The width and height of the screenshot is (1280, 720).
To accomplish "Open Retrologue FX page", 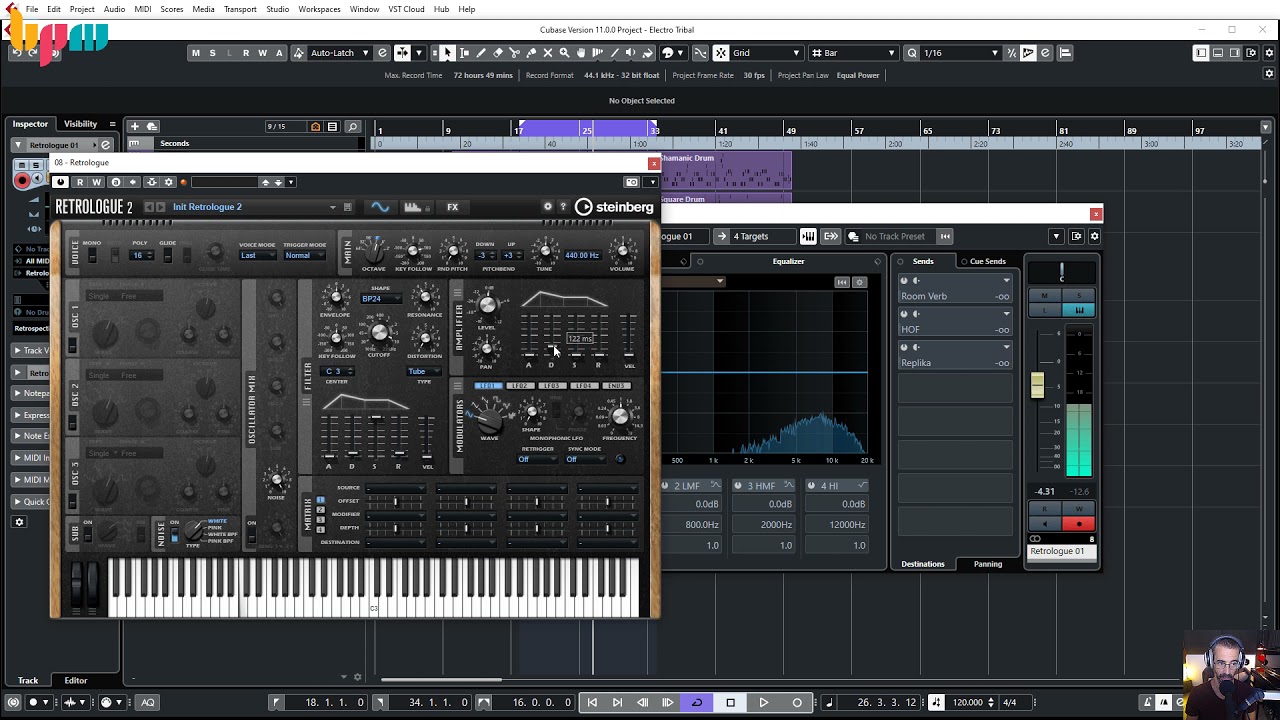I will 452,207.
